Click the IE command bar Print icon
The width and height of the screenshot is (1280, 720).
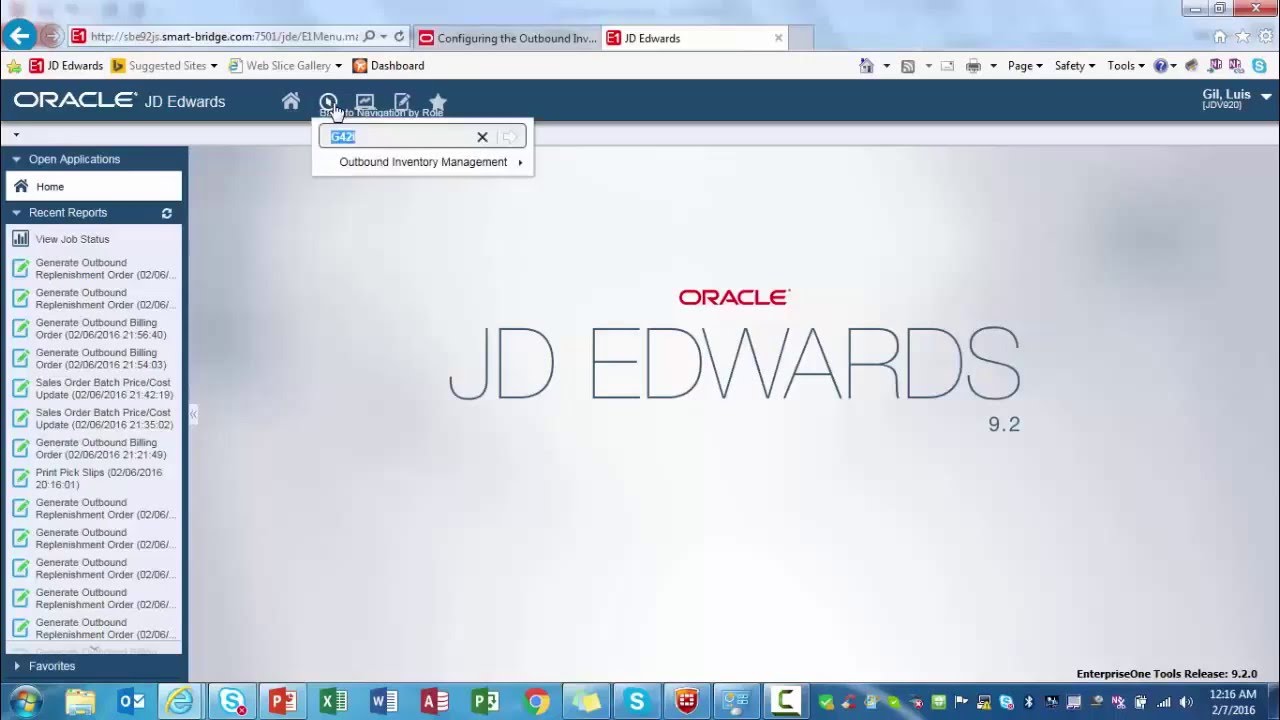pyautogui.click(x=973, y=66)
